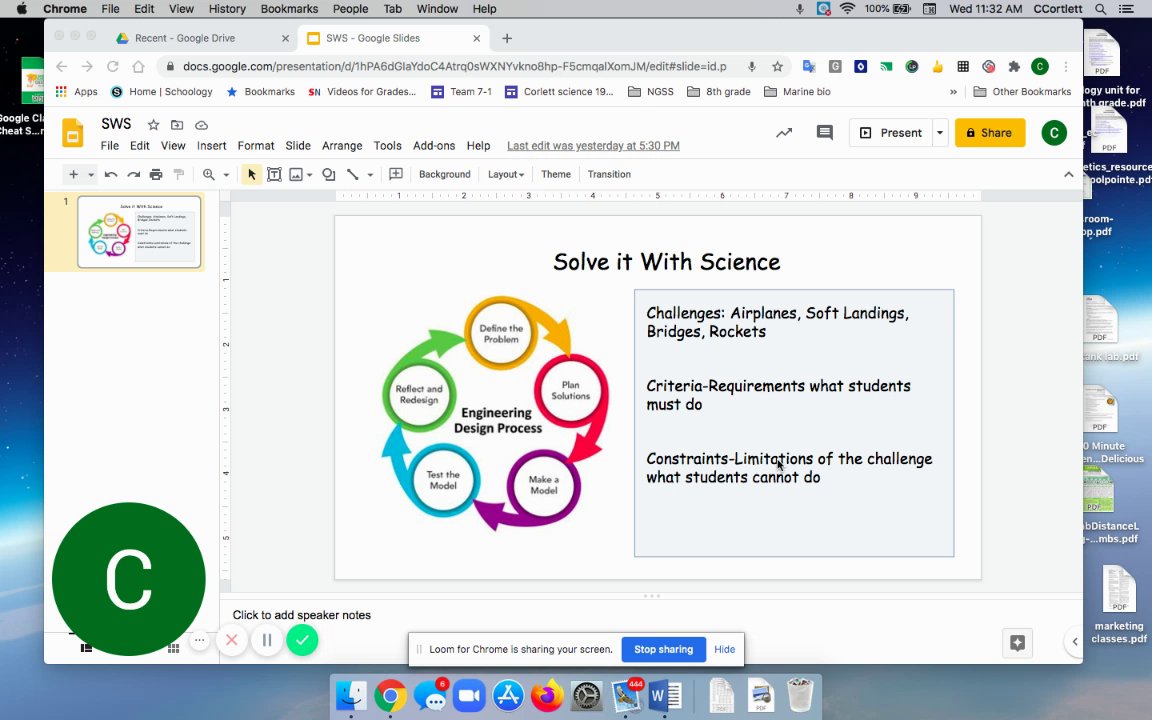
Task: Cancel Loom recording with red X
Action: (231, 640)
